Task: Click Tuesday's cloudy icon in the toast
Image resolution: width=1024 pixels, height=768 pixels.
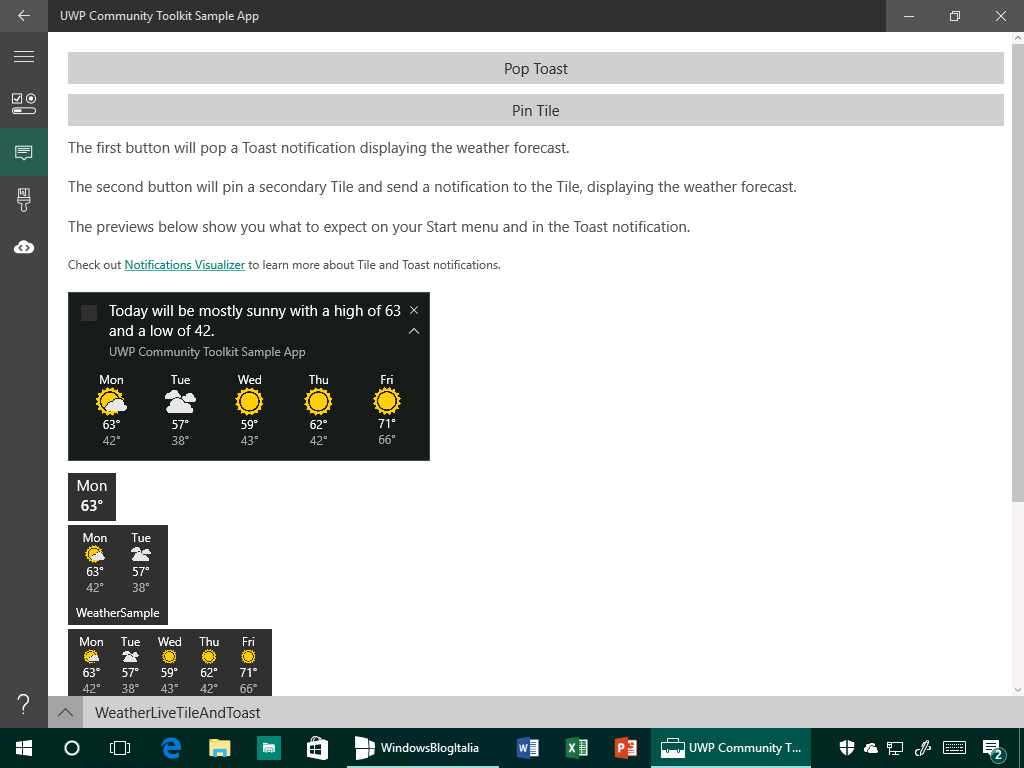Action: 180,402
